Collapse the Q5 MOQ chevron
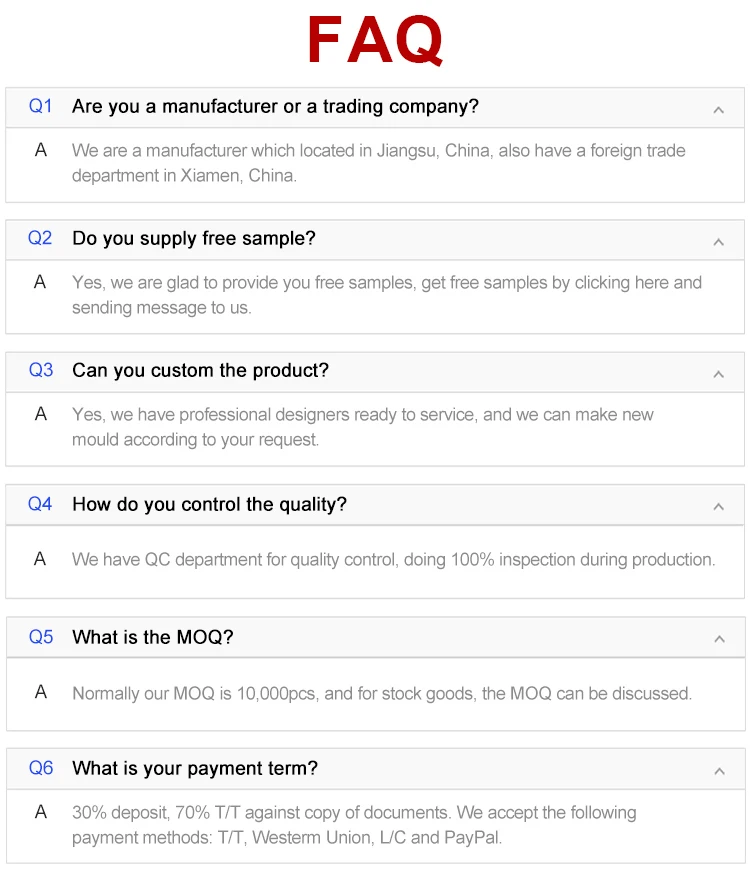This screenshot has width=750, height=877. [718, 638]
